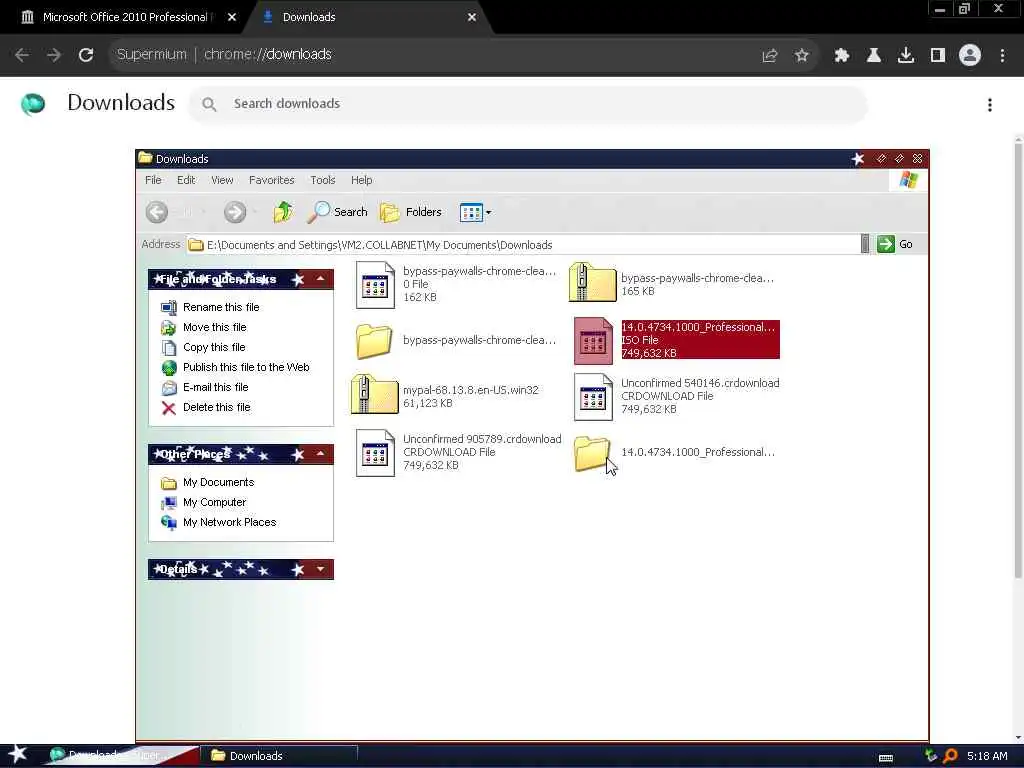Click the network tray icon beside magnifier
The height and width of the screenshot is (768, 1024).
931,756
